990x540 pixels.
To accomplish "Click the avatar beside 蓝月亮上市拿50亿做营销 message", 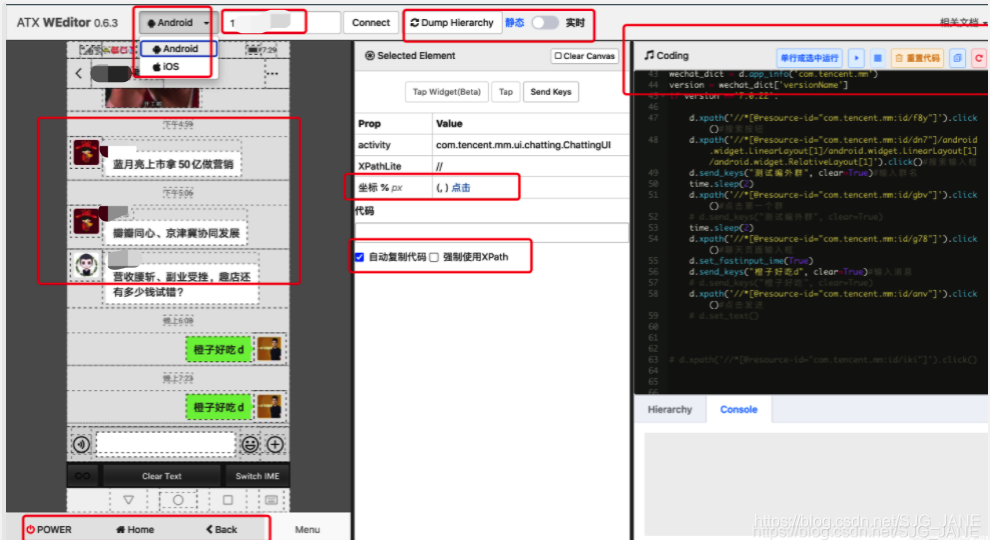I will tap(86, 152).
